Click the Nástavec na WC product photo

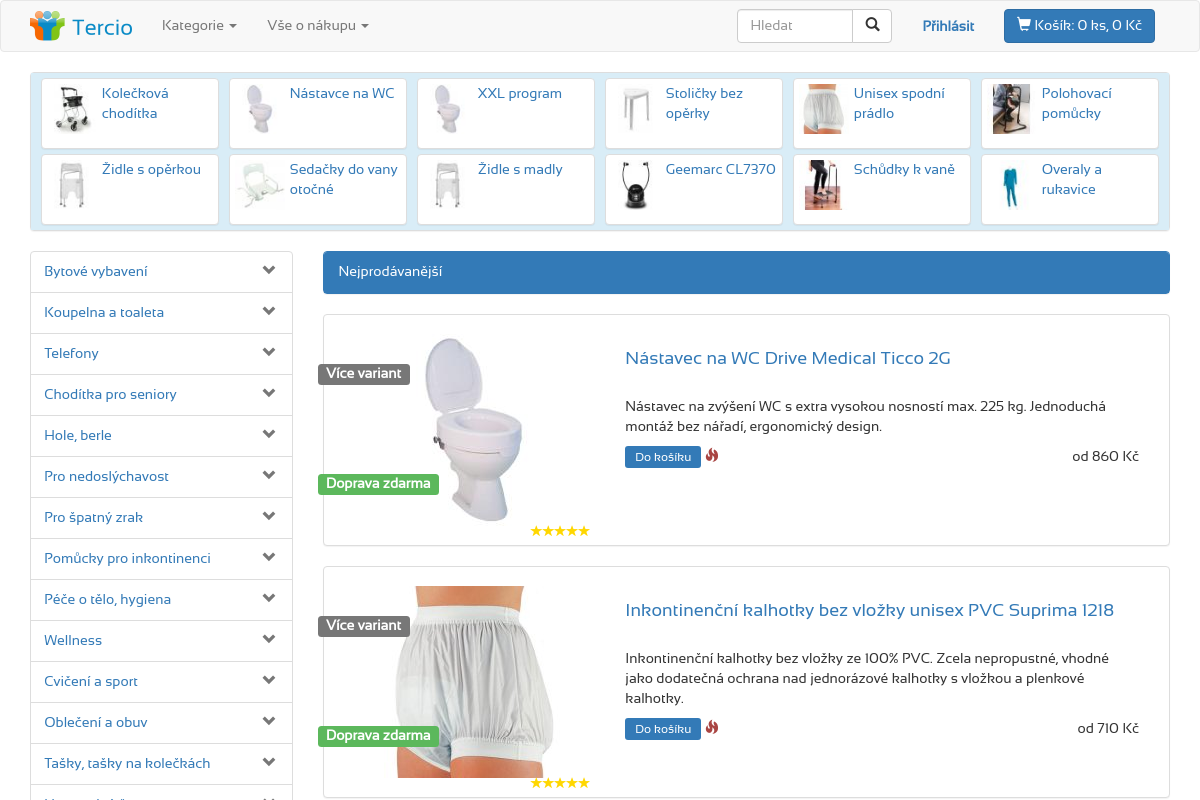pyautogui.click(x=460, y=428)
